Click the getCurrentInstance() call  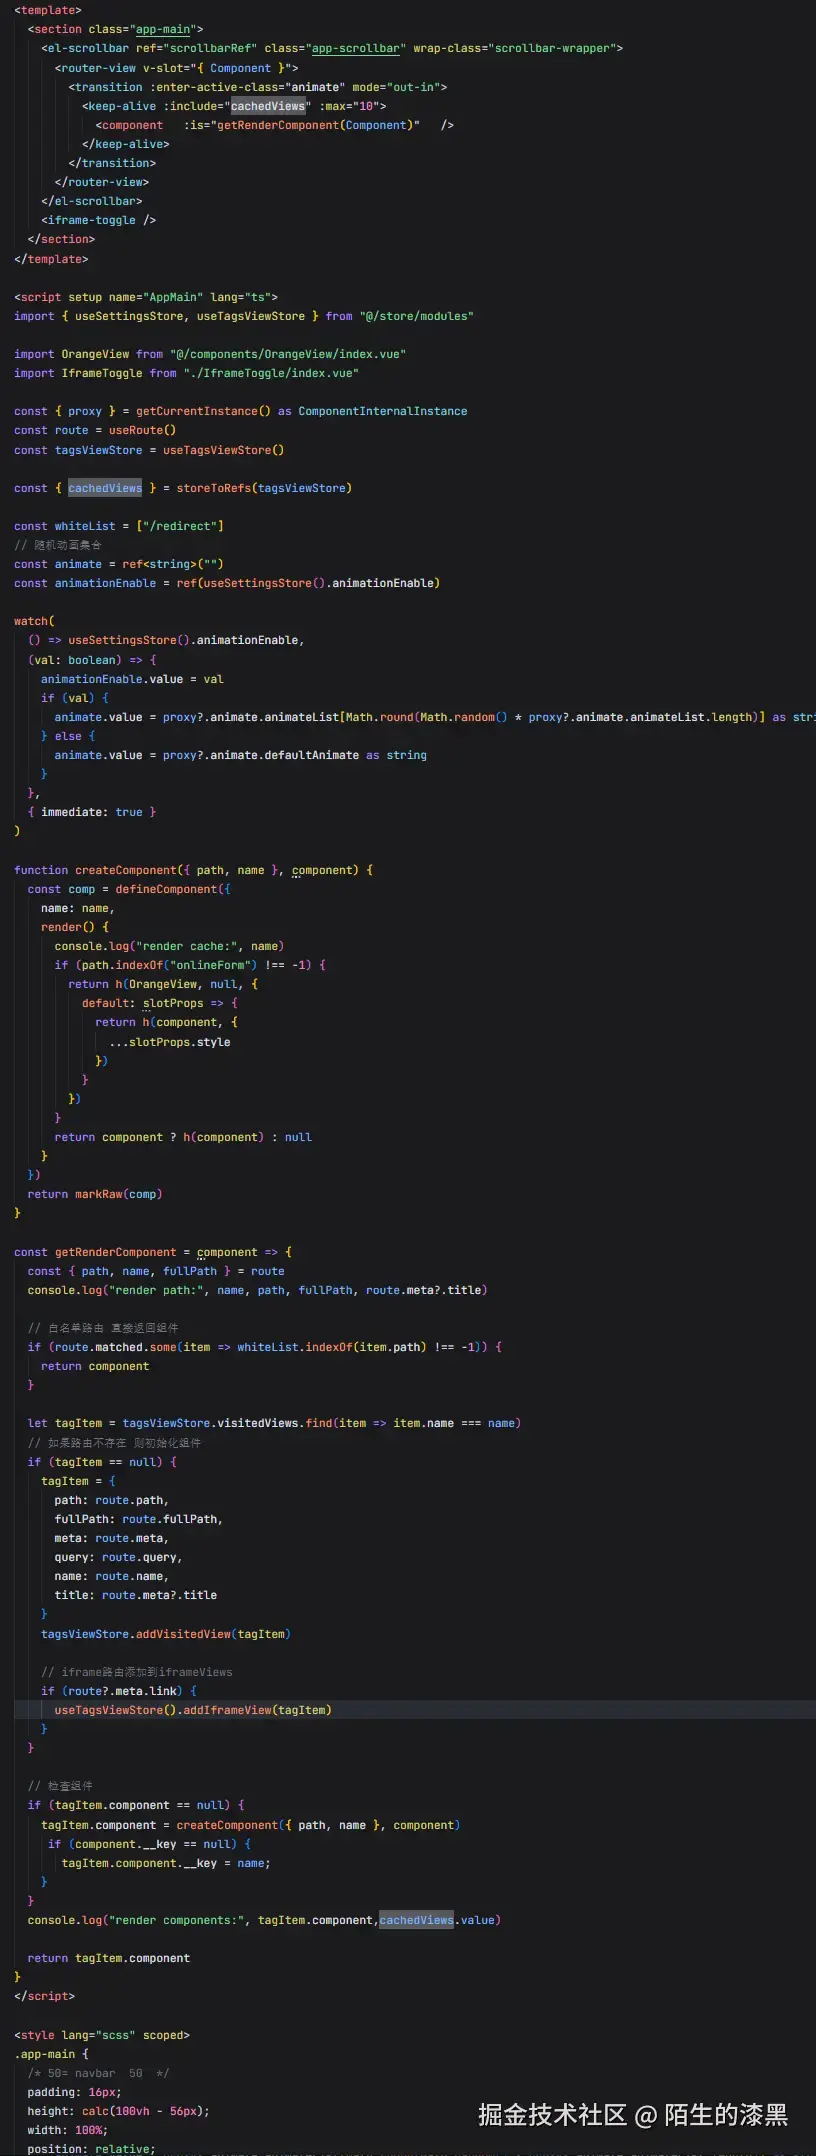coord(203,411)
